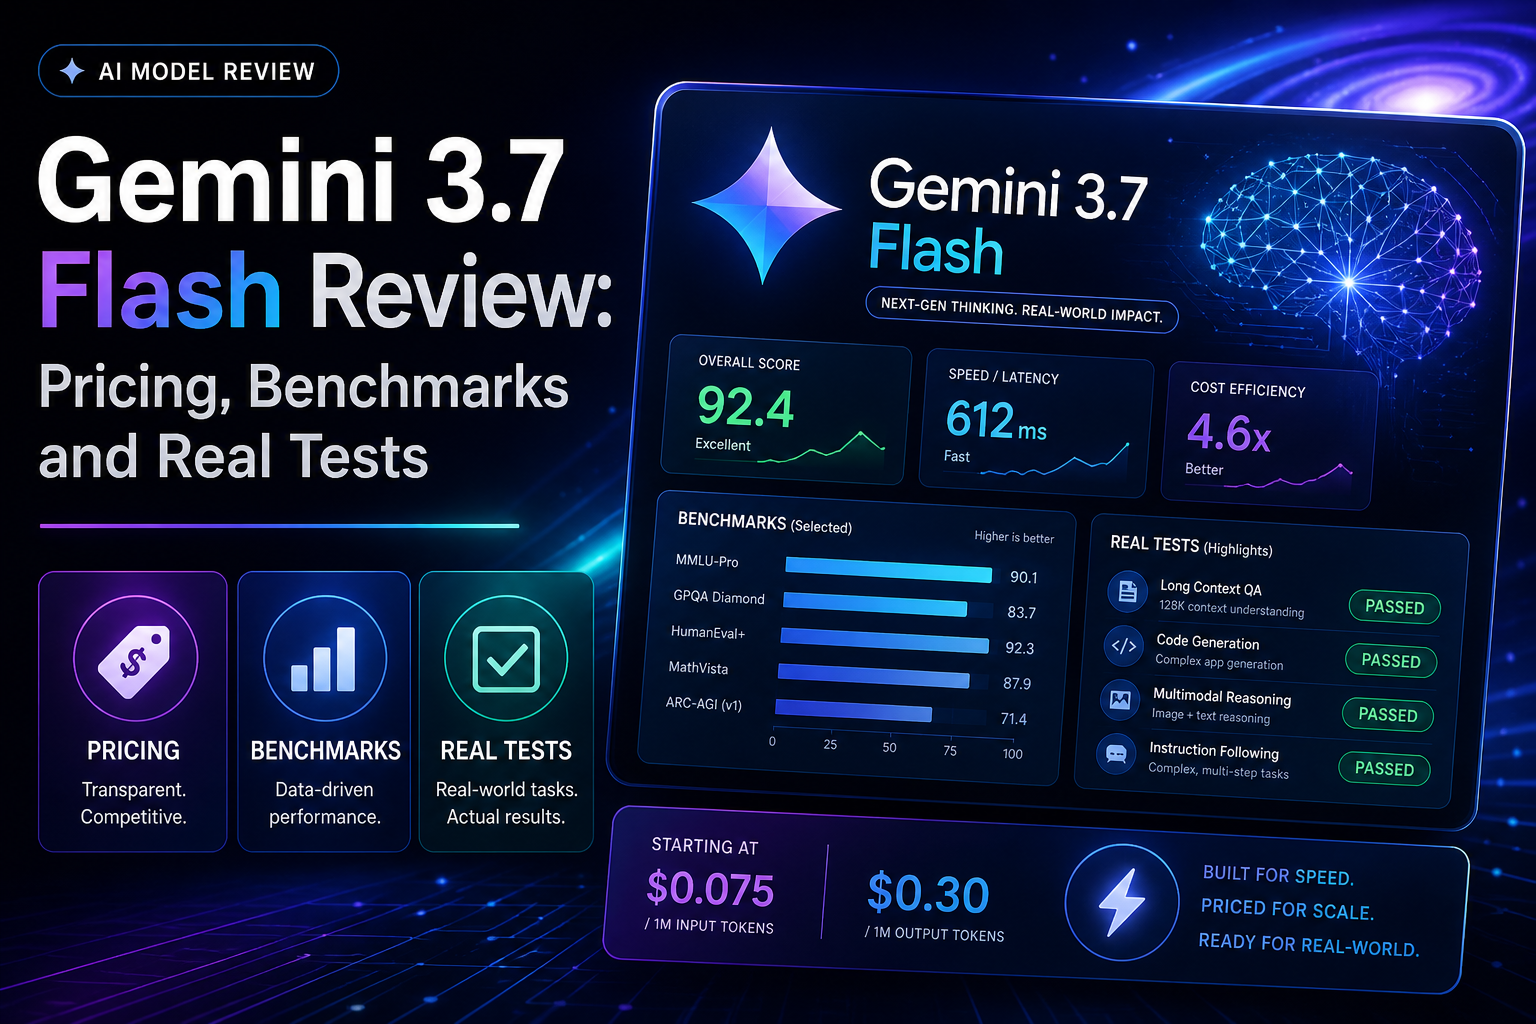Click the MMLU-Pro score 90.1
1536x1024 pixels.
pyautogui.click(x=1024, y=577)
